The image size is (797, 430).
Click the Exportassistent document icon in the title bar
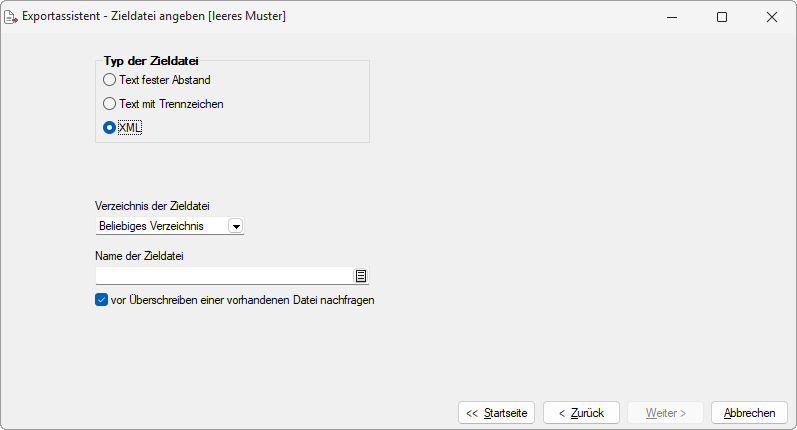point(11,17)
